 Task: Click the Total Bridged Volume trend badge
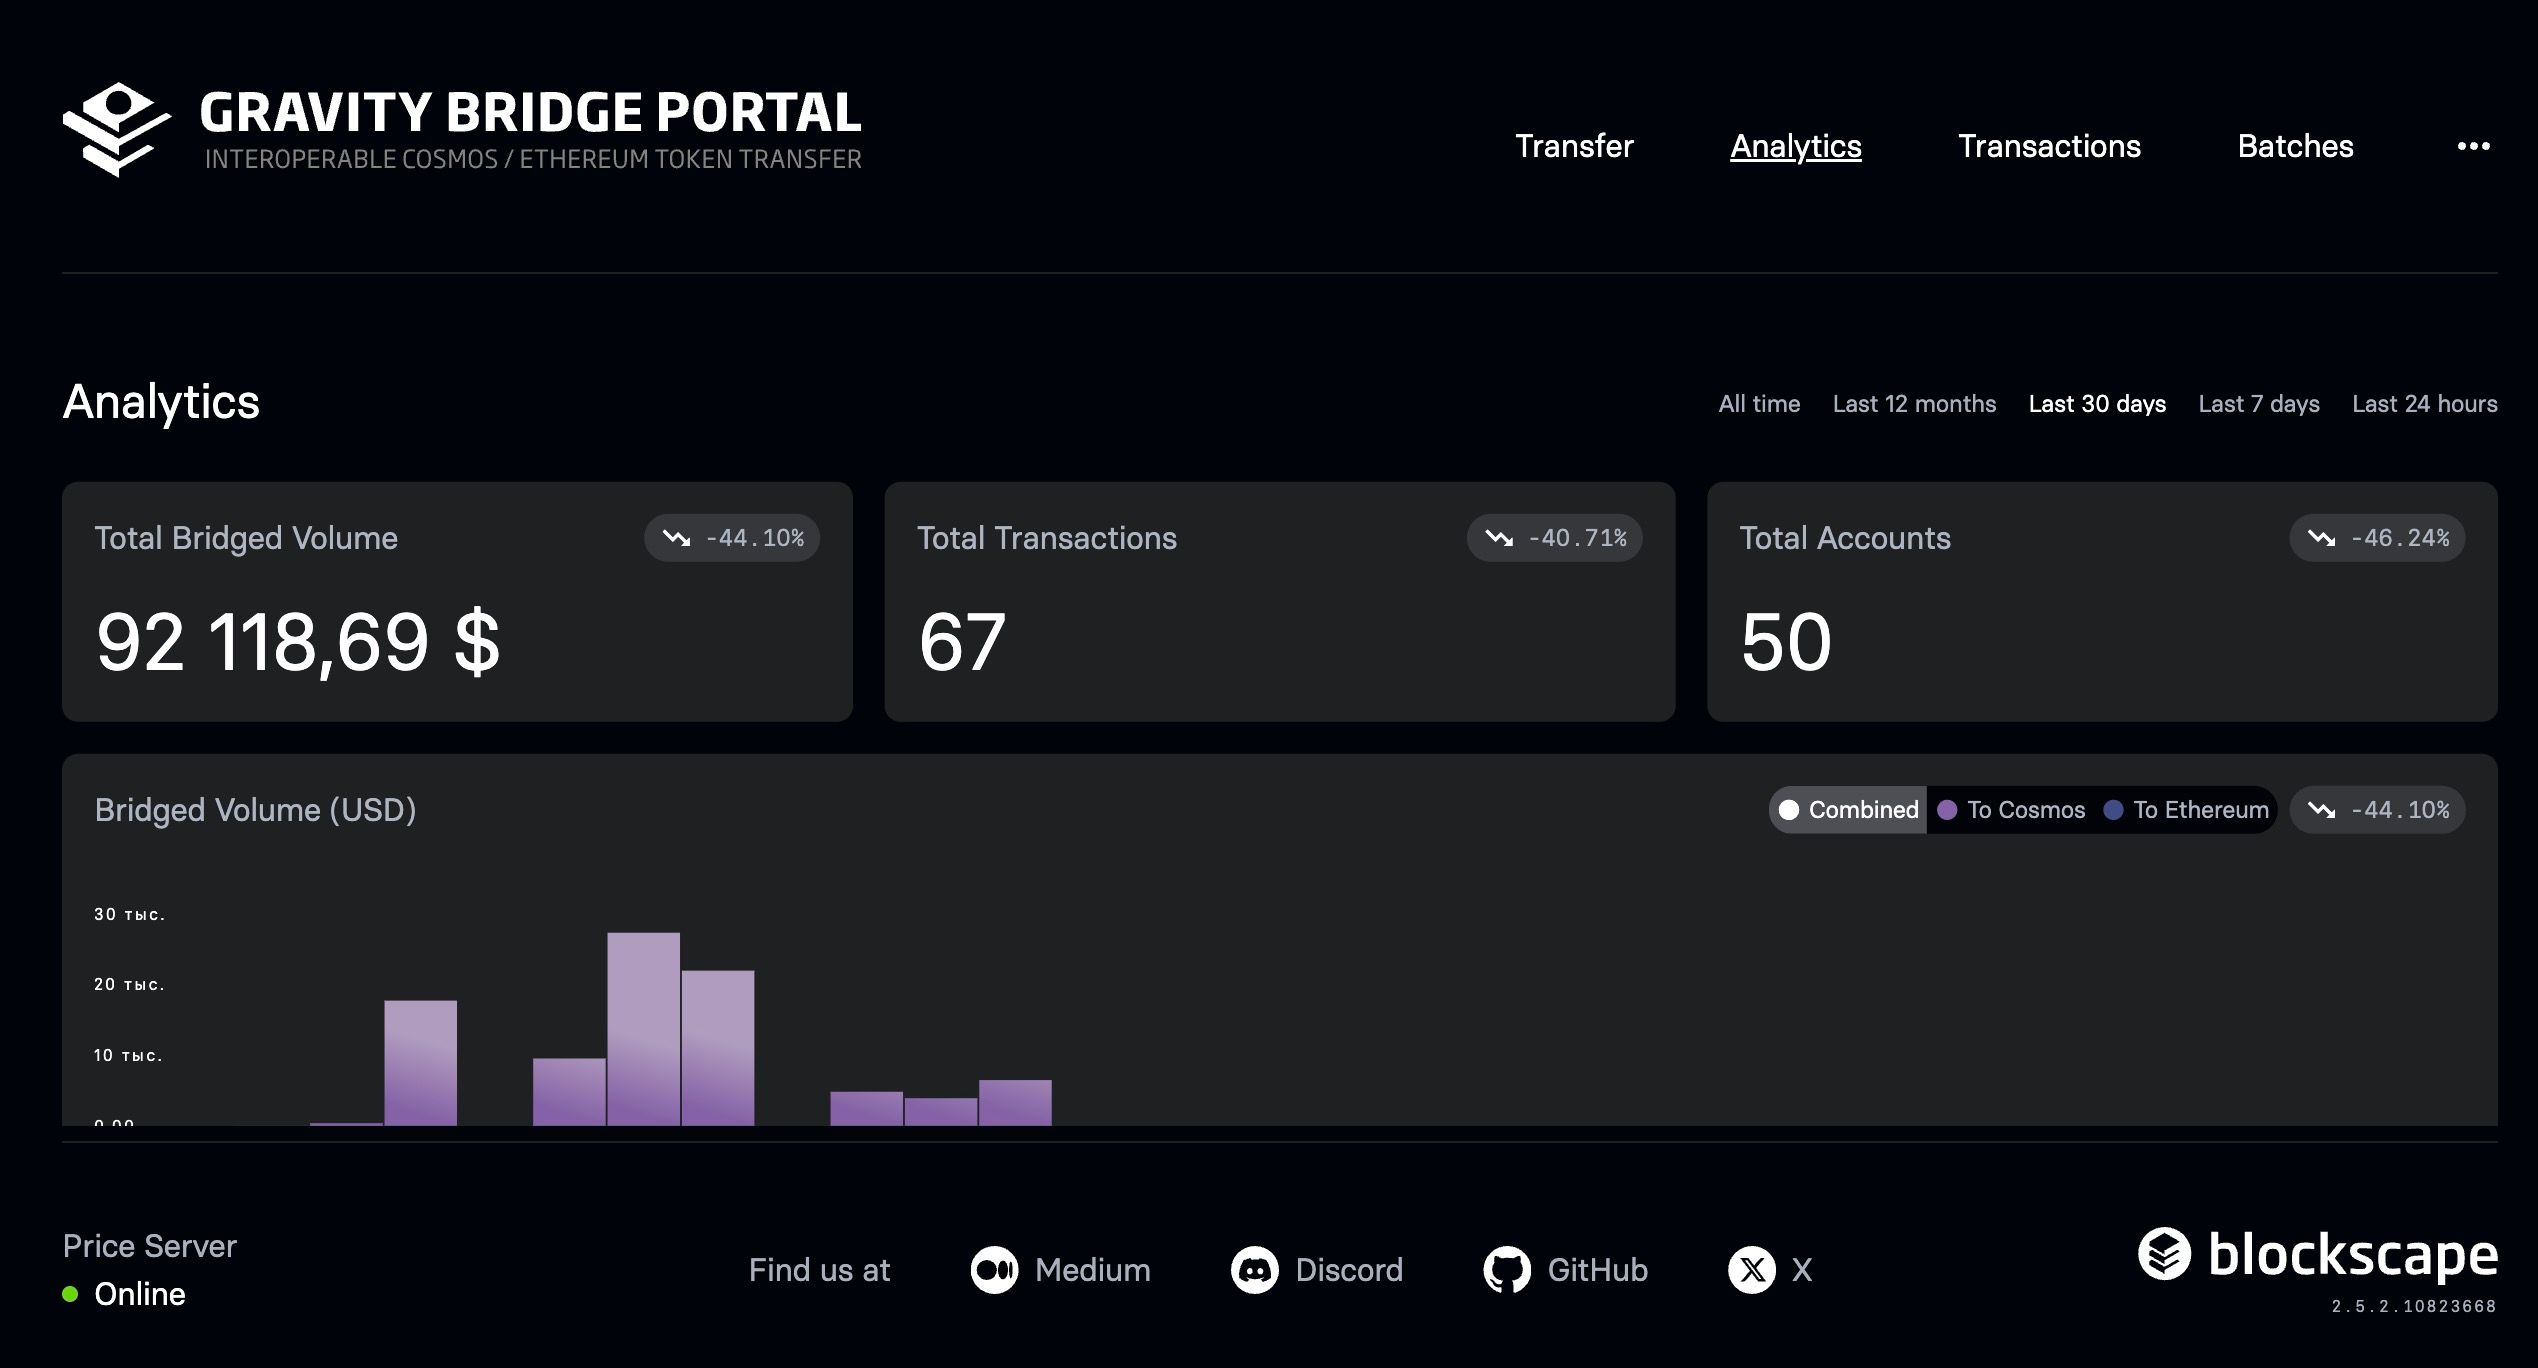[x=732, y=538]
